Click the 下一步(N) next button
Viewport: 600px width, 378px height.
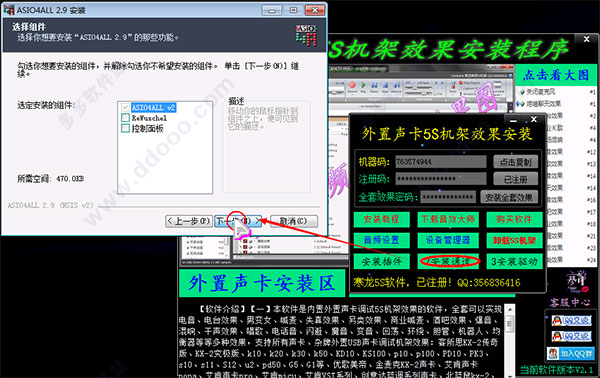tap(238, 221)
